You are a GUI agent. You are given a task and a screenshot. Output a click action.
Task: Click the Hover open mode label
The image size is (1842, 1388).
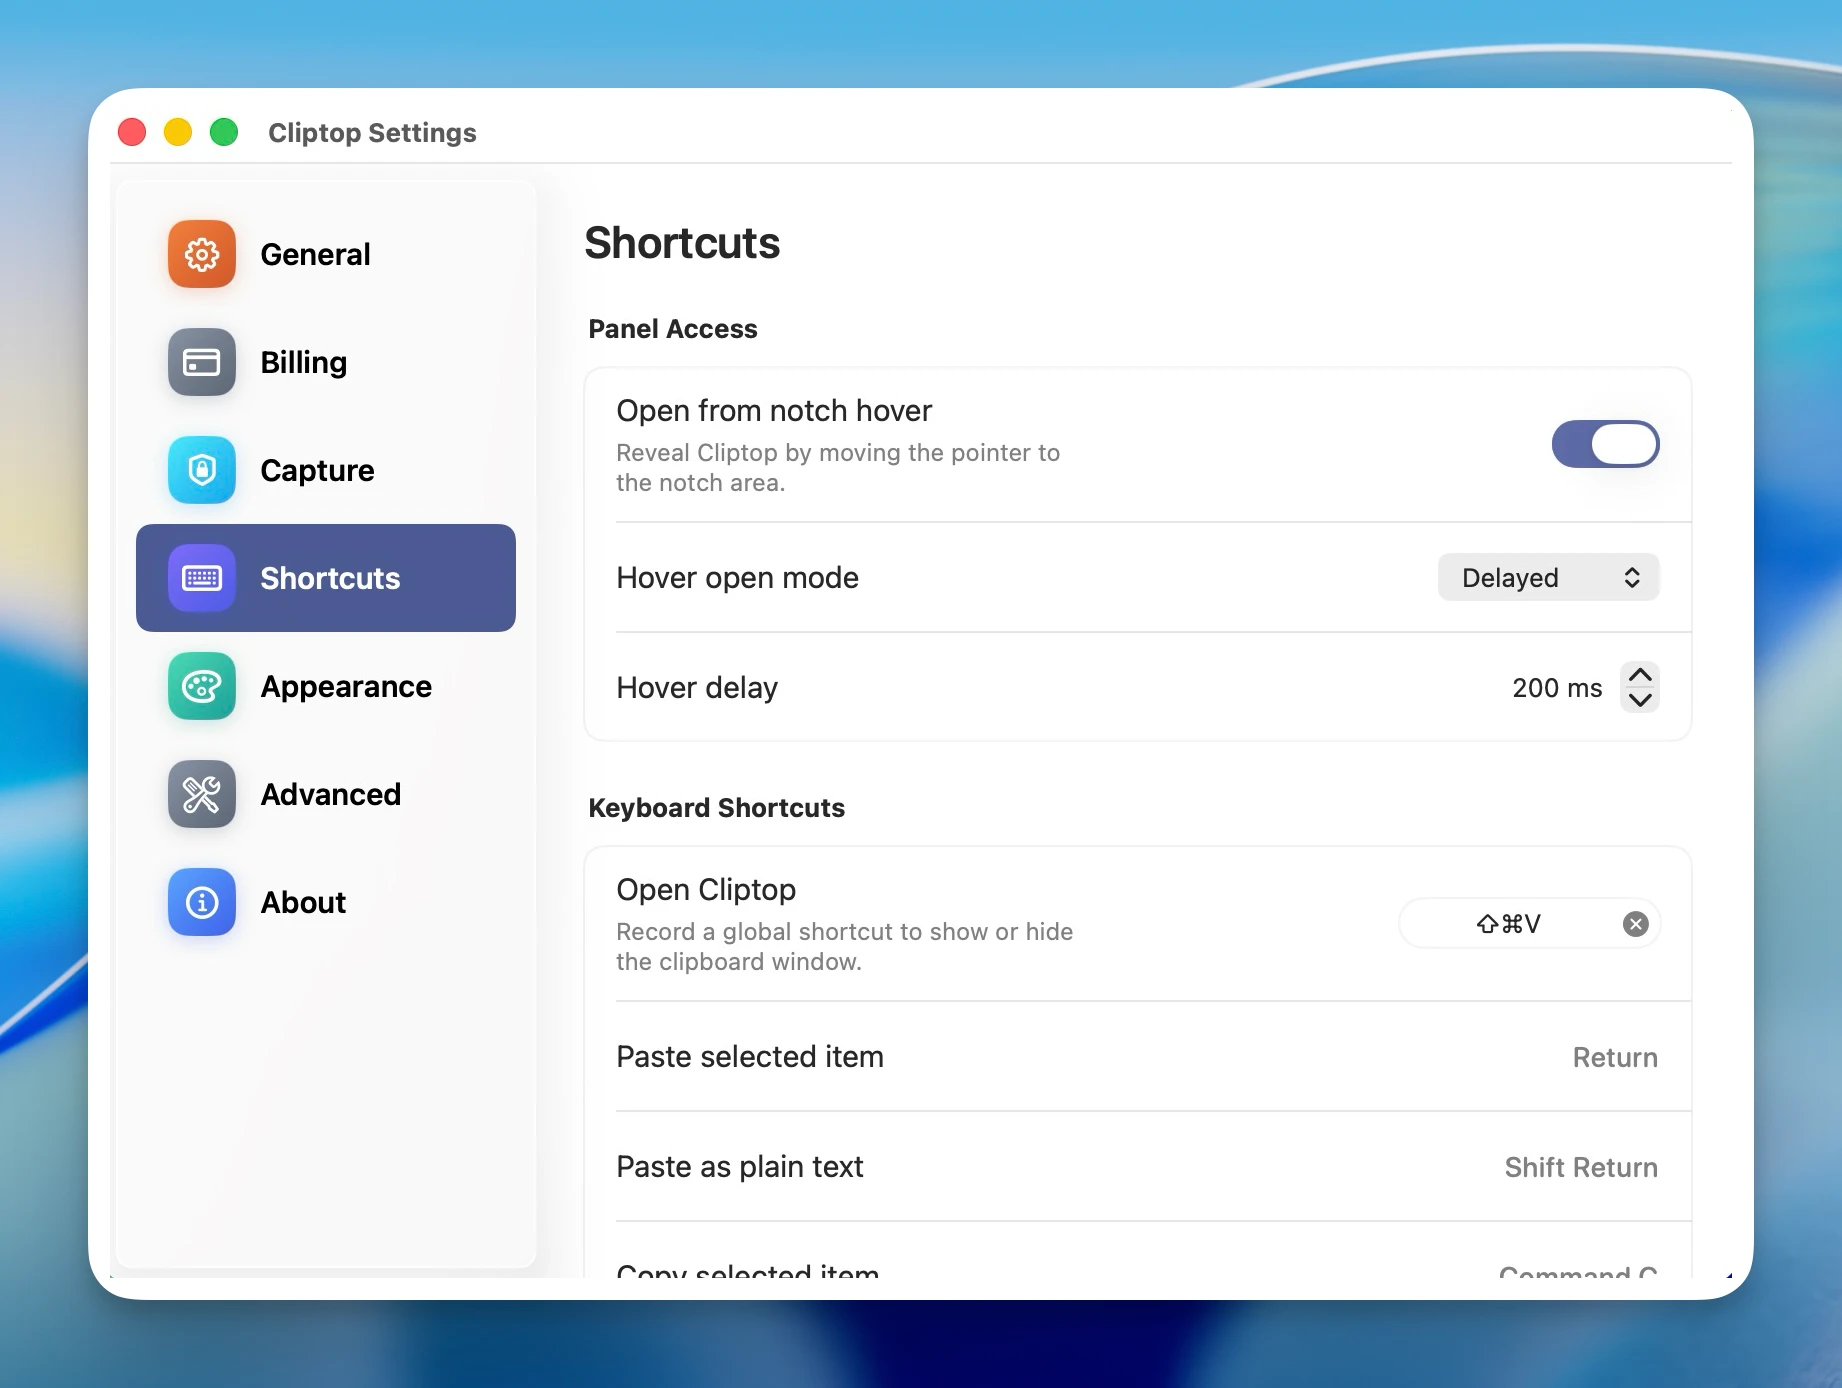tap(738, 578)
